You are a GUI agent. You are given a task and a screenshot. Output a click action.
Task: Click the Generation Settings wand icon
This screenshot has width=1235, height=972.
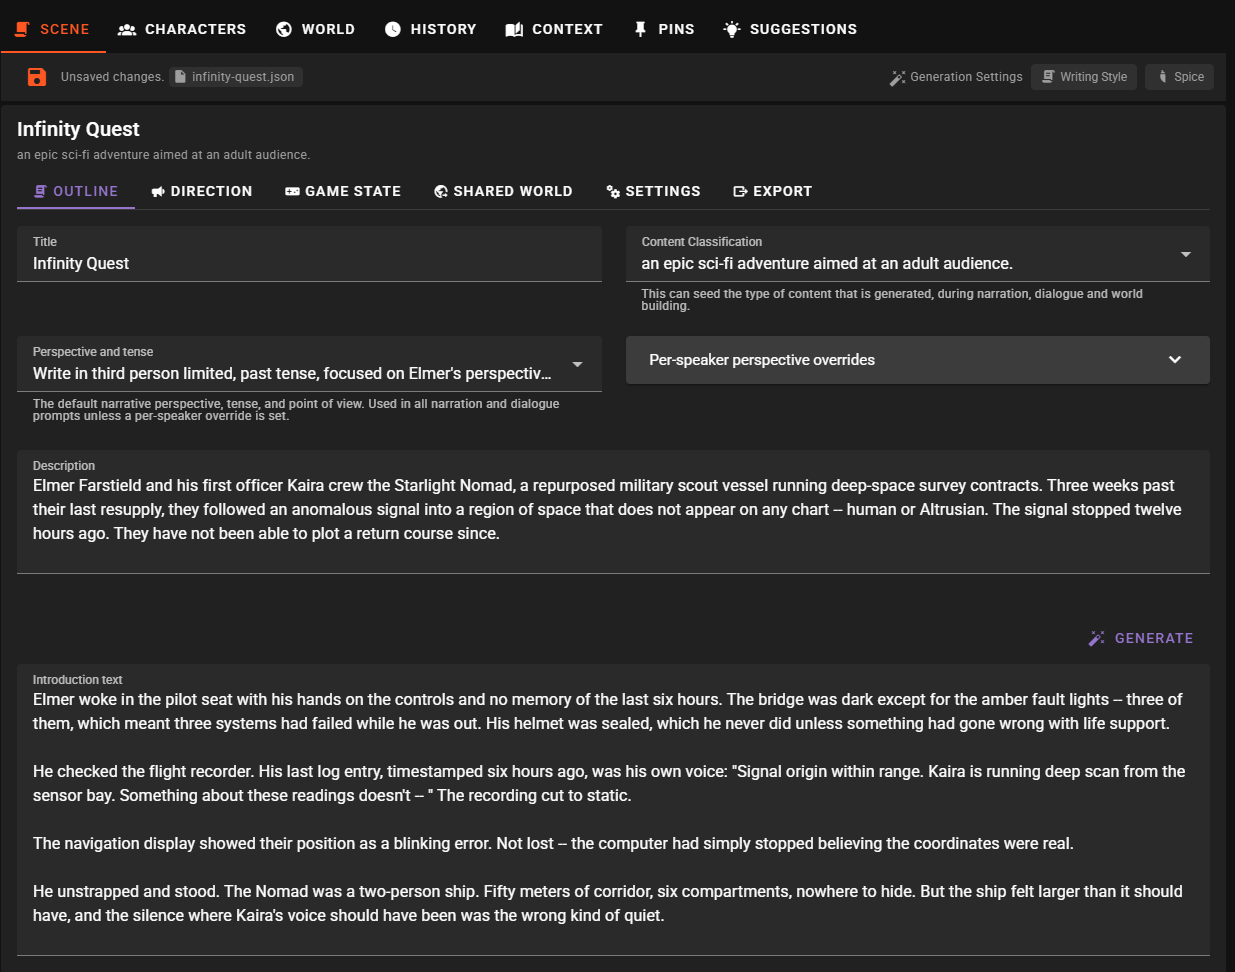897,77
